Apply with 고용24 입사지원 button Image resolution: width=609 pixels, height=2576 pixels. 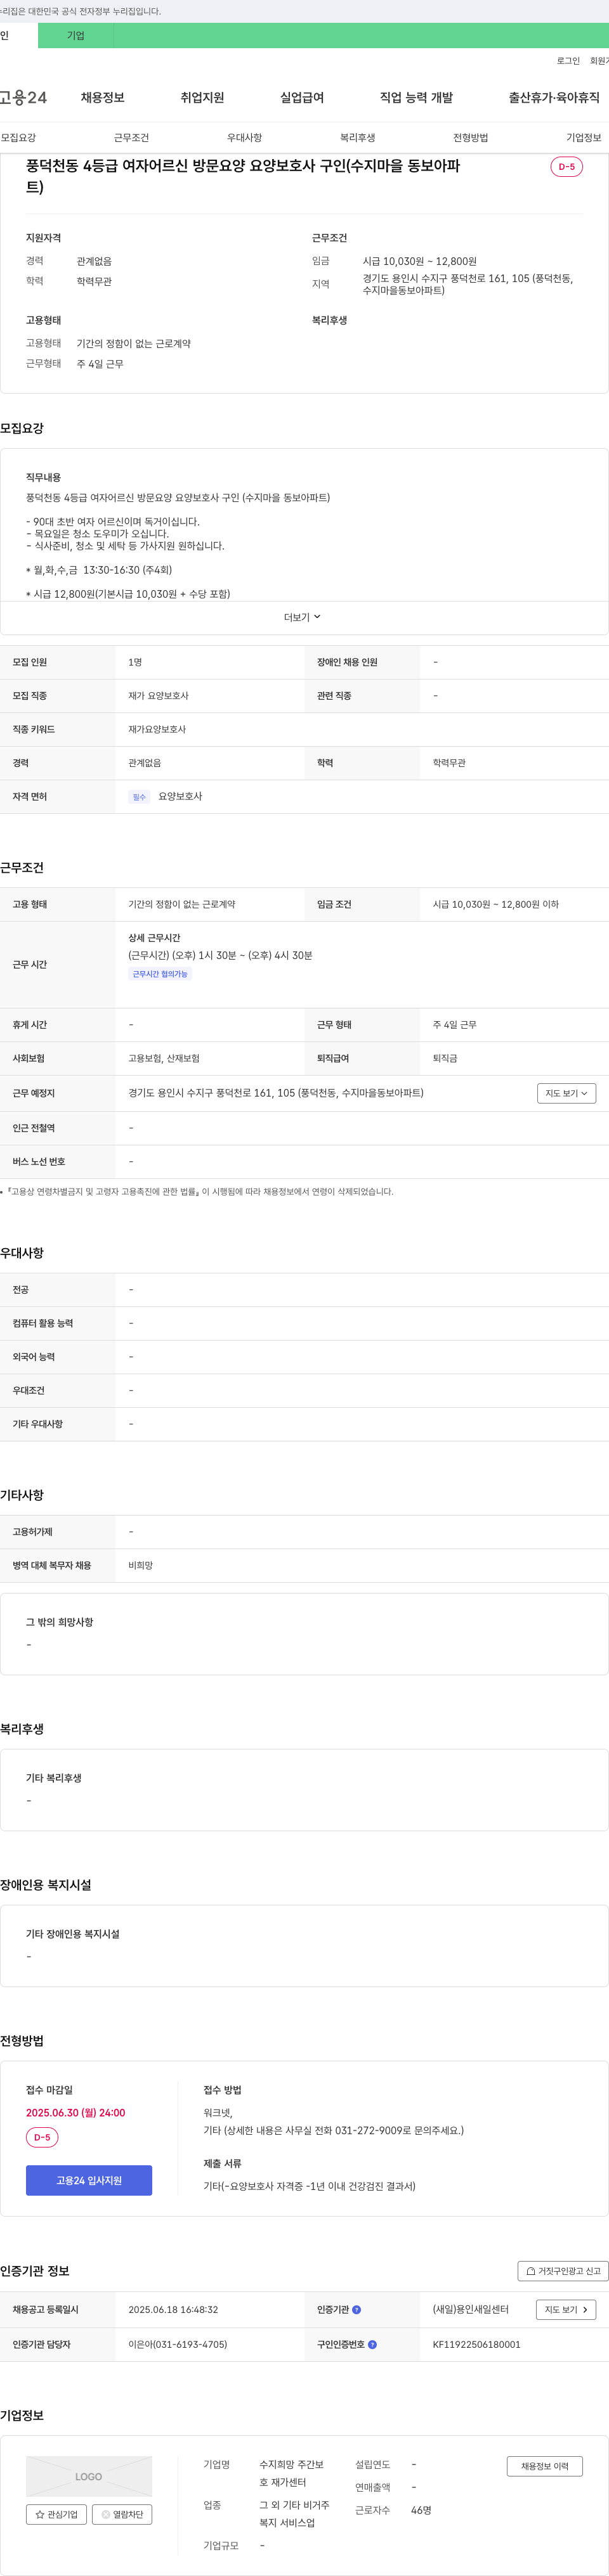point(89,2180)
